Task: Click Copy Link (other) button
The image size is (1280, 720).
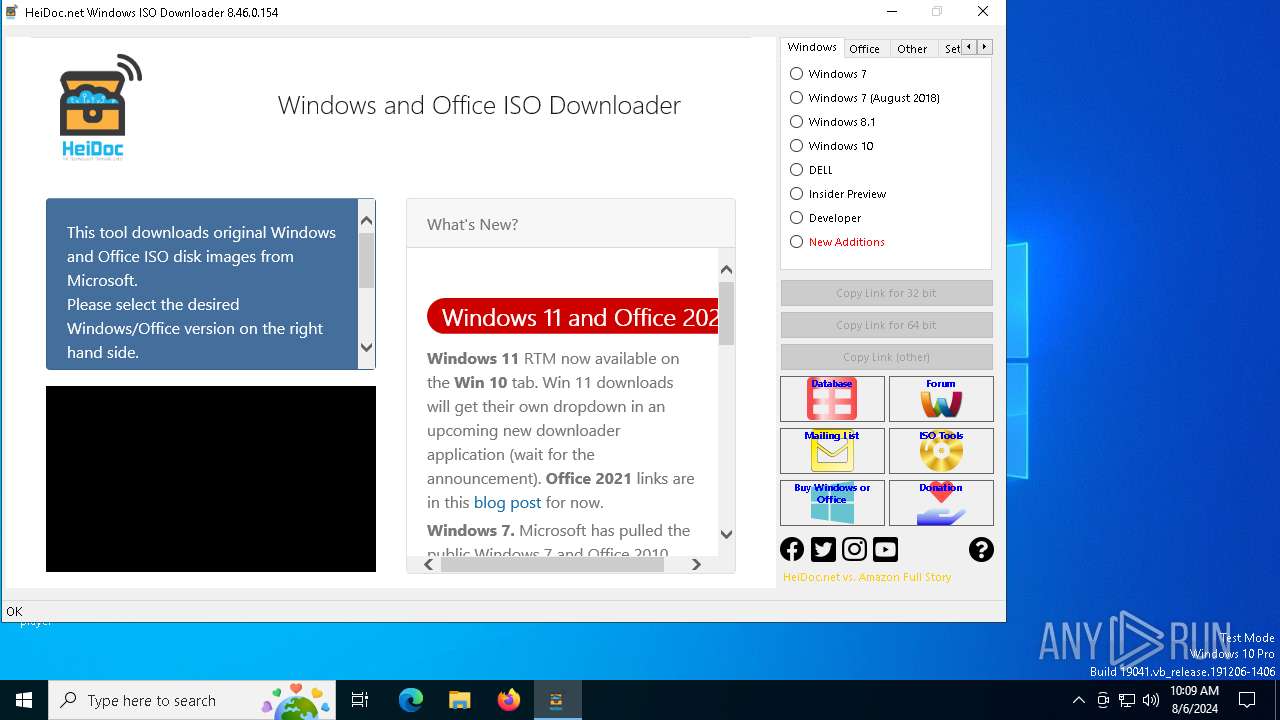Action: pyautogui.click(x=886, y=357)
